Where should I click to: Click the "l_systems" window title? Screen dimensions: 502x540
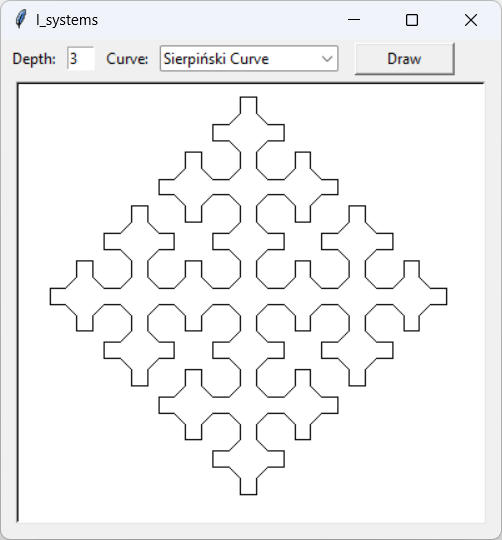click(67, 20)
